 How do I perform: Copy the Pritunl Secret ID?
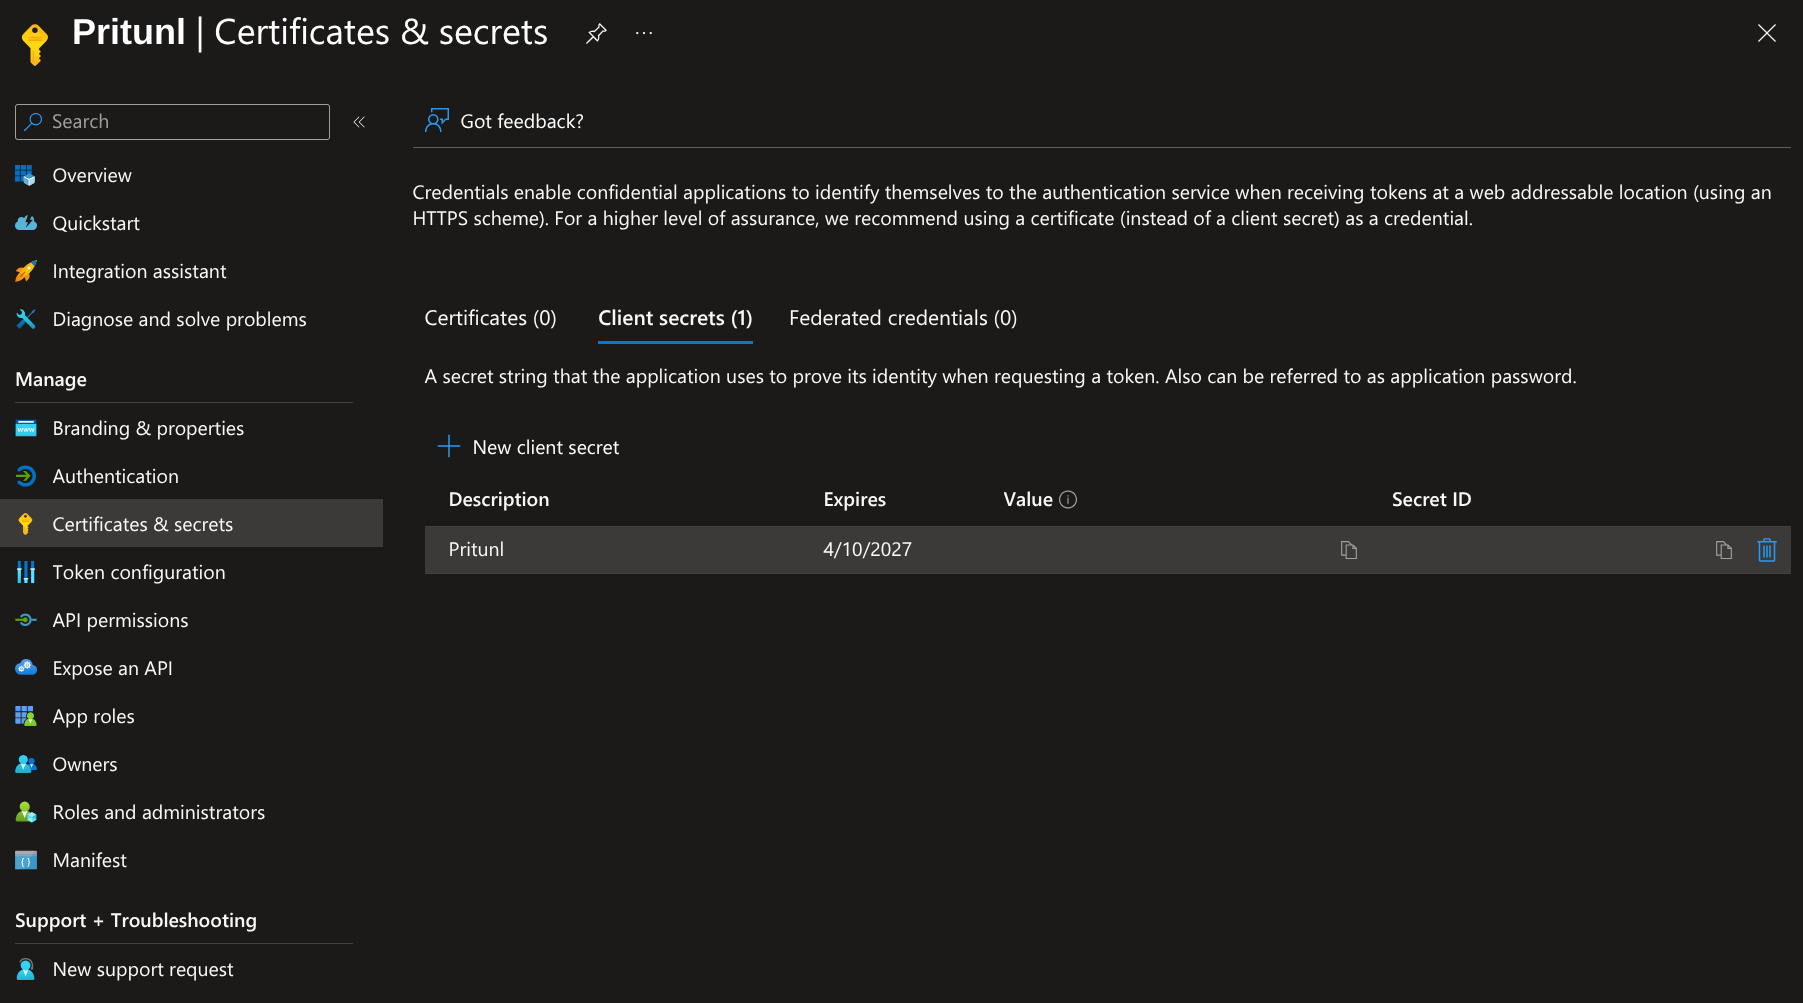click(x=1724, y=550)
